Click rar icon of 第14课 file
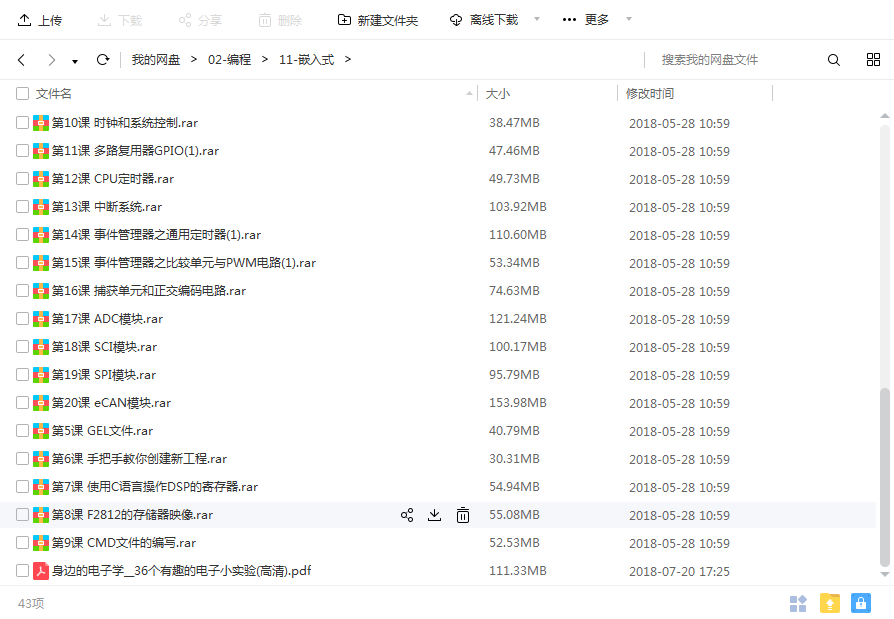 (x=40, y=235)
